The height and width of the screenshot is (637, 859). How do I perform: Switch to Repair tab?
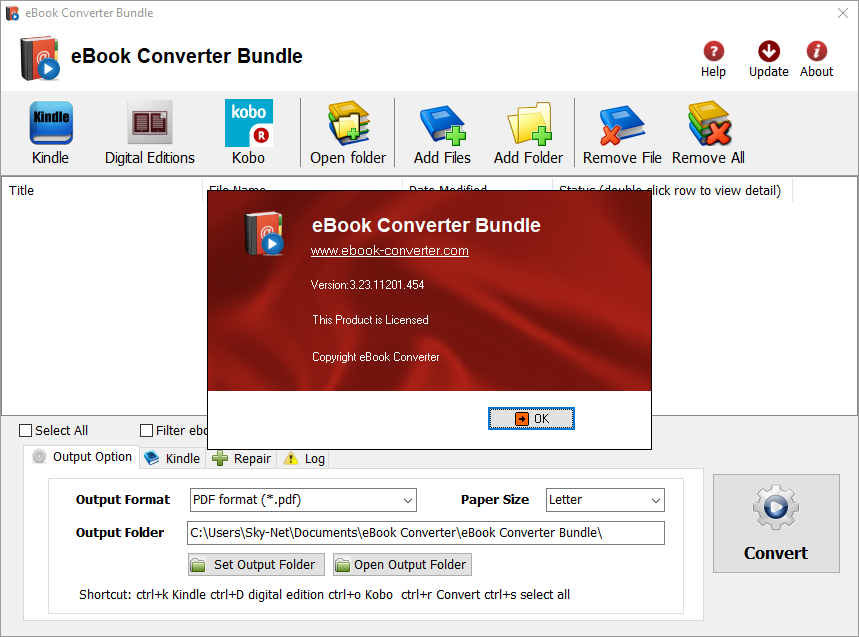click(242, 458)
